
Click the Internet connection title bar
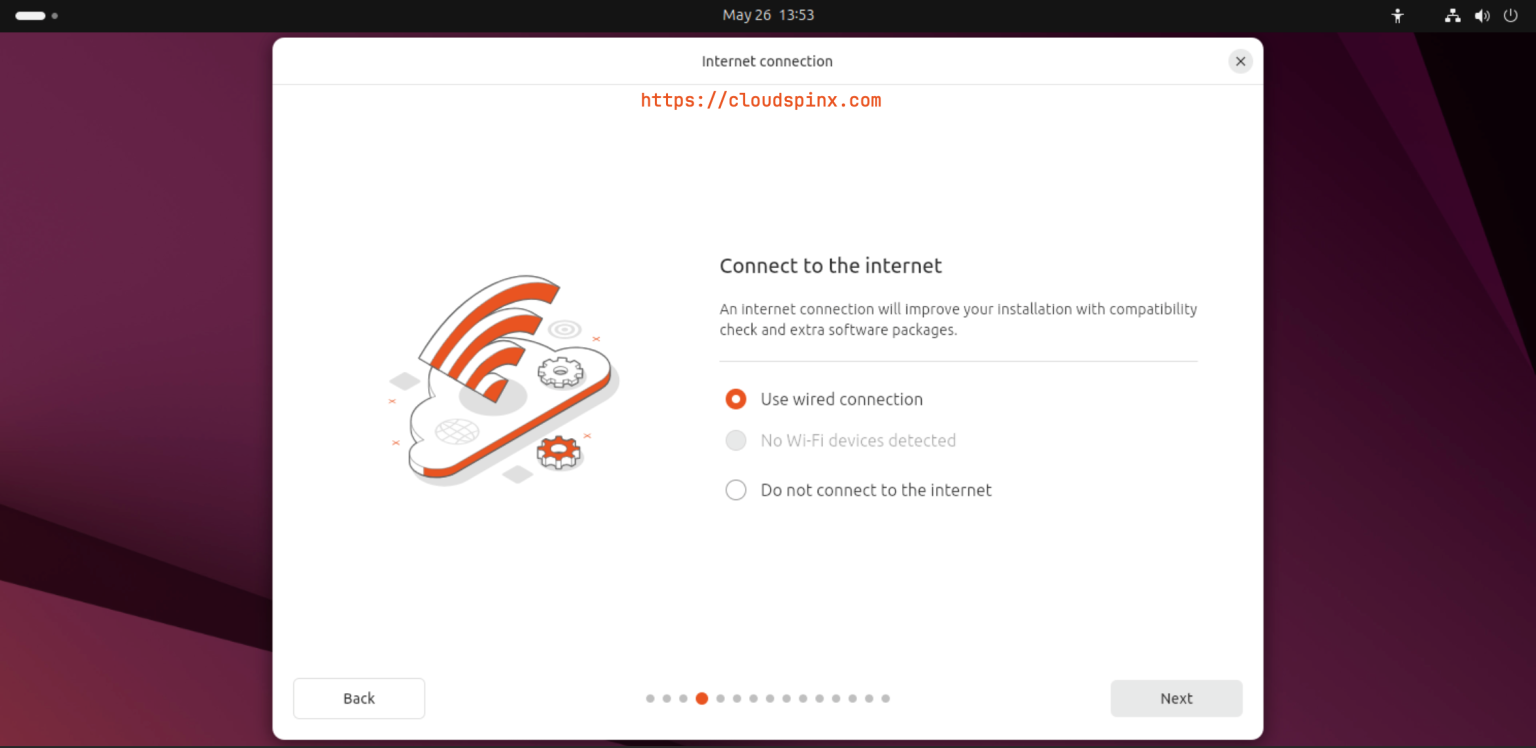(x=767, y=61)
